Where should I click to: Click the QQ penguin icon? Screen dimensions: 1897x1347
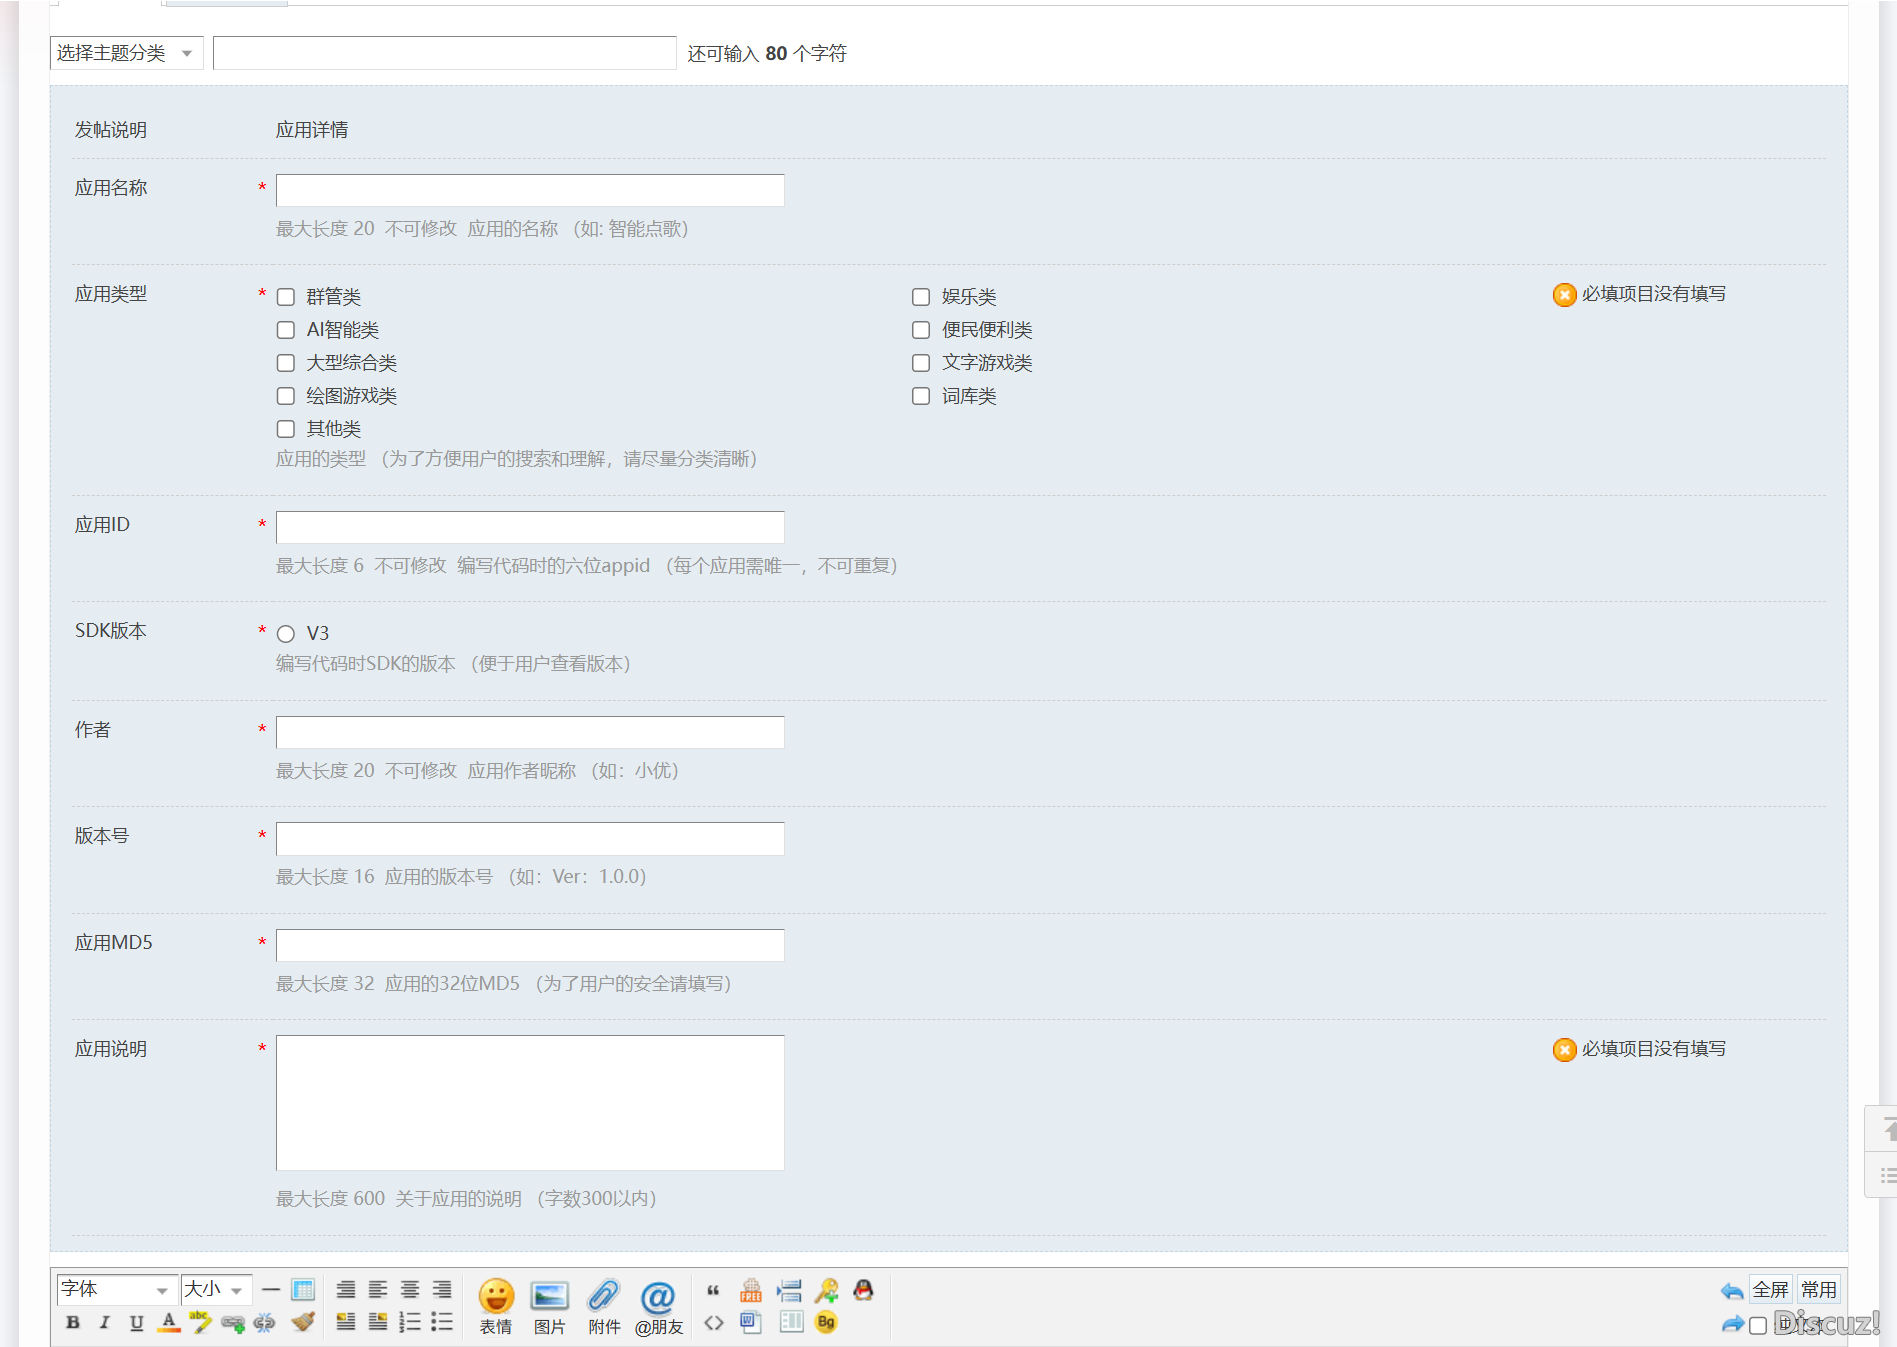[x=863, y=1290]
